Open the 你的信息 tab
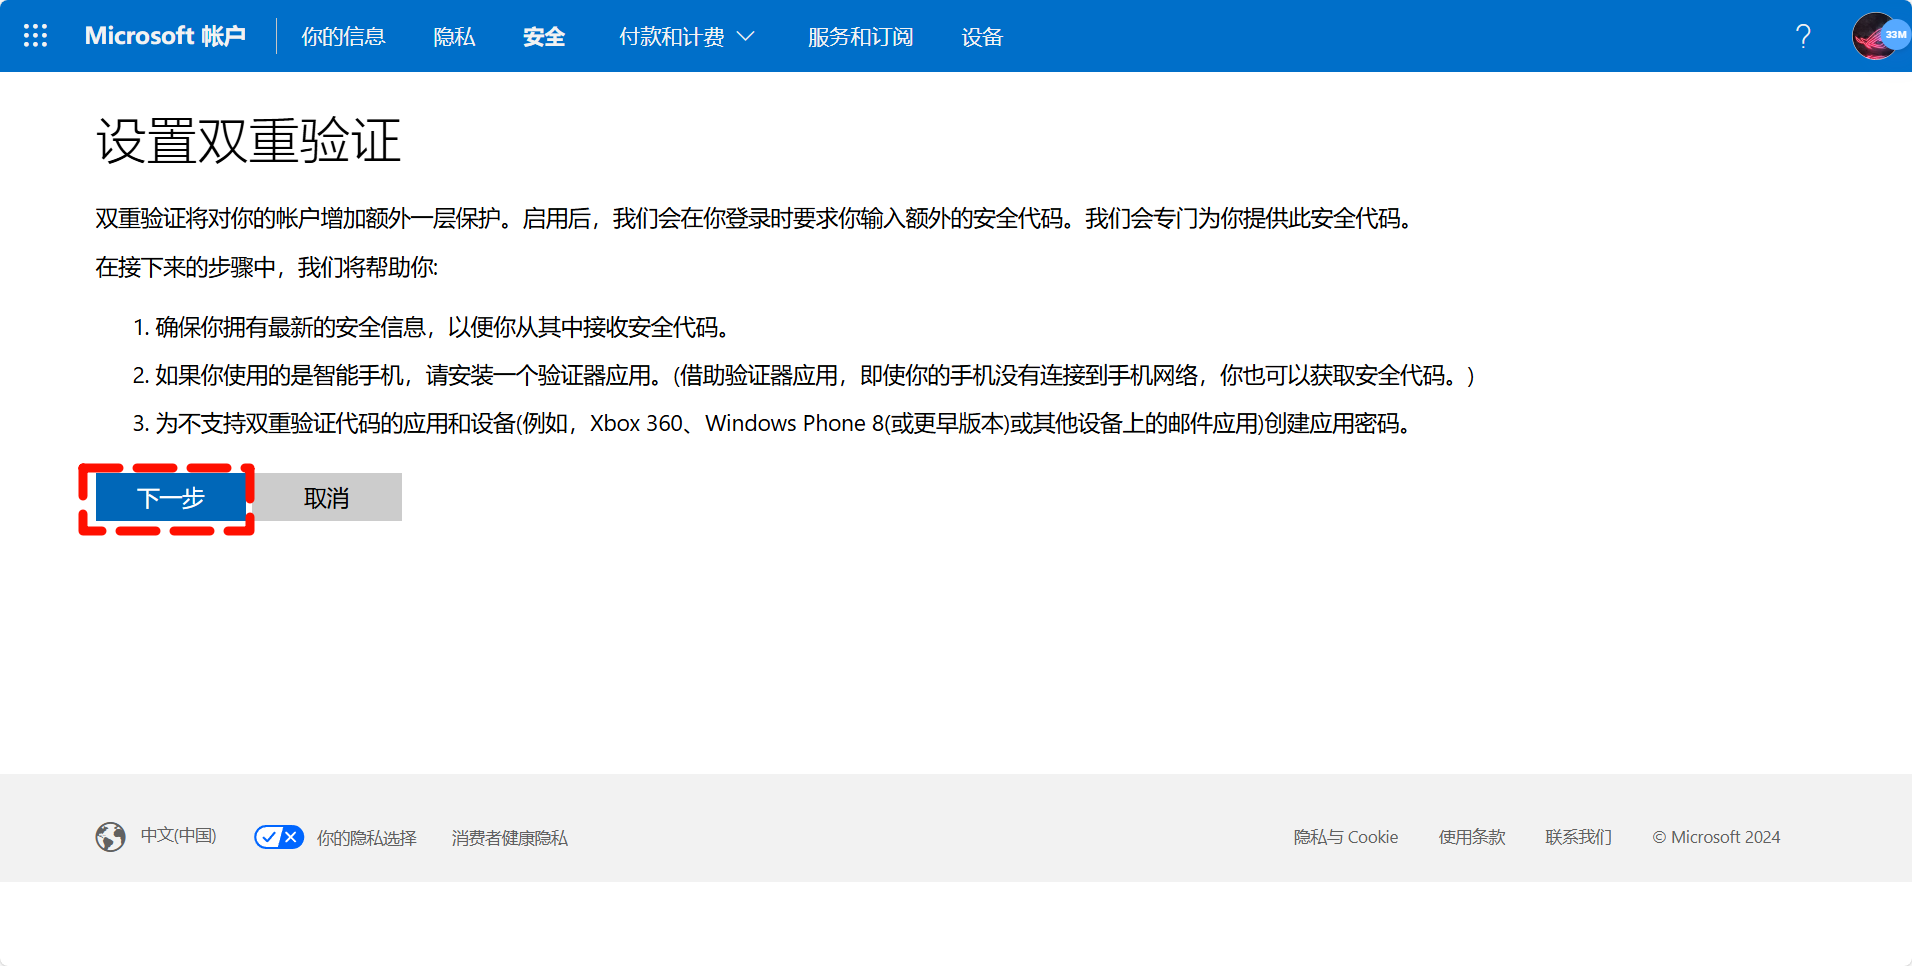 point(343,37)
